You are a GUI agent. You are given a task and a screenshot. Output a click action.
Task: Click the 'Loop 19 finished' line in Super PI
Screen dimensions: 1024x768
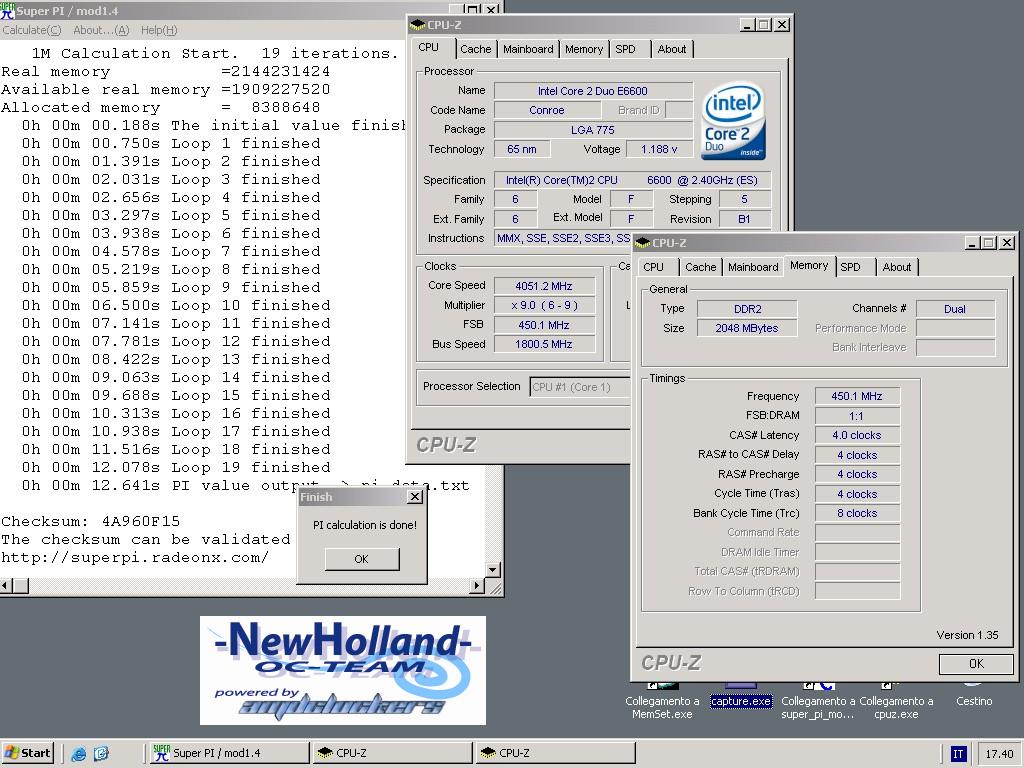coord(251,468)
